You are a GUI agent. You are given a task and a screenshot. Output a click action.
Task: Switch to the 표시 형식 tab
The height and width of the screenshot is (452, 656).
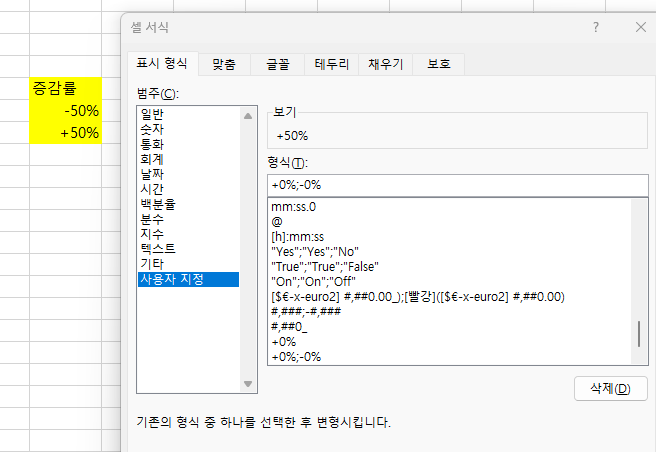coord(162,64)
